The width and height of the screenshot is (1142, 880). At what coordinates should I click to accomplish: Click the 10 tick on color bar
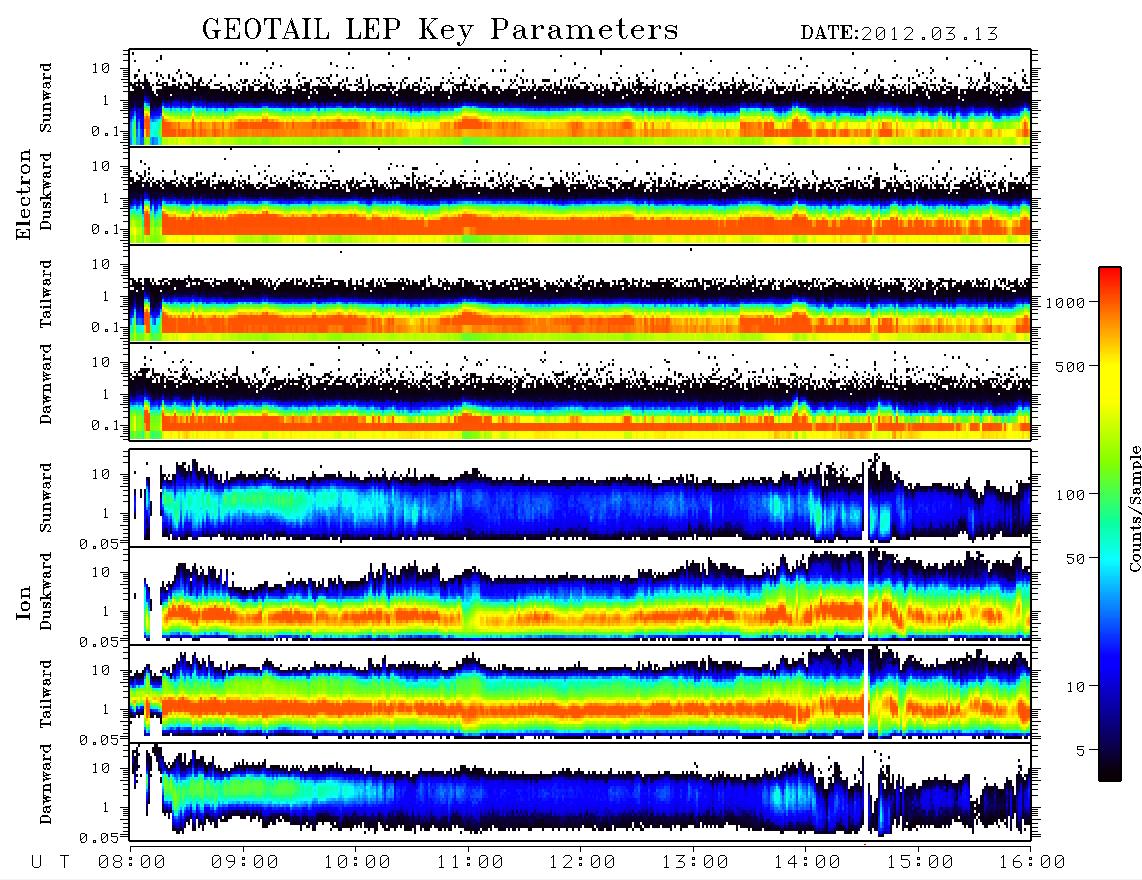coord(1075,687)
